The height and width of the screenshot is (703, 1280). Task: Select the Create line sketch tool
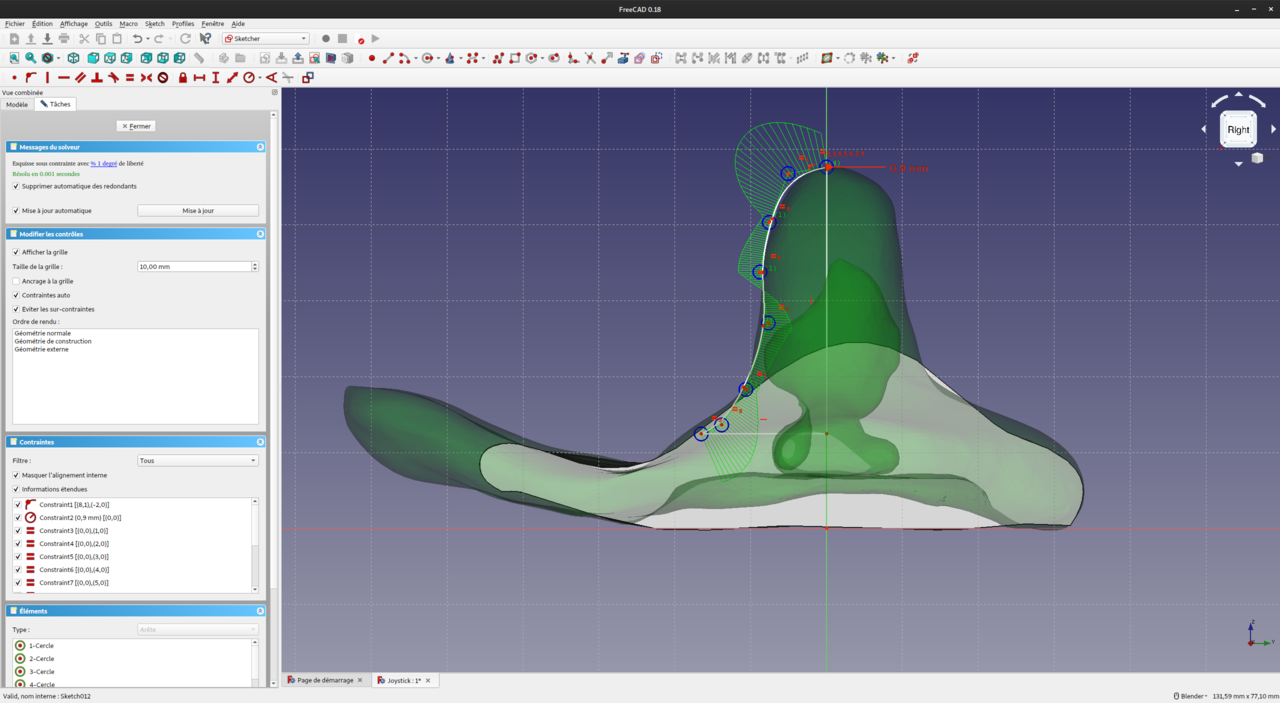point(388,58)
